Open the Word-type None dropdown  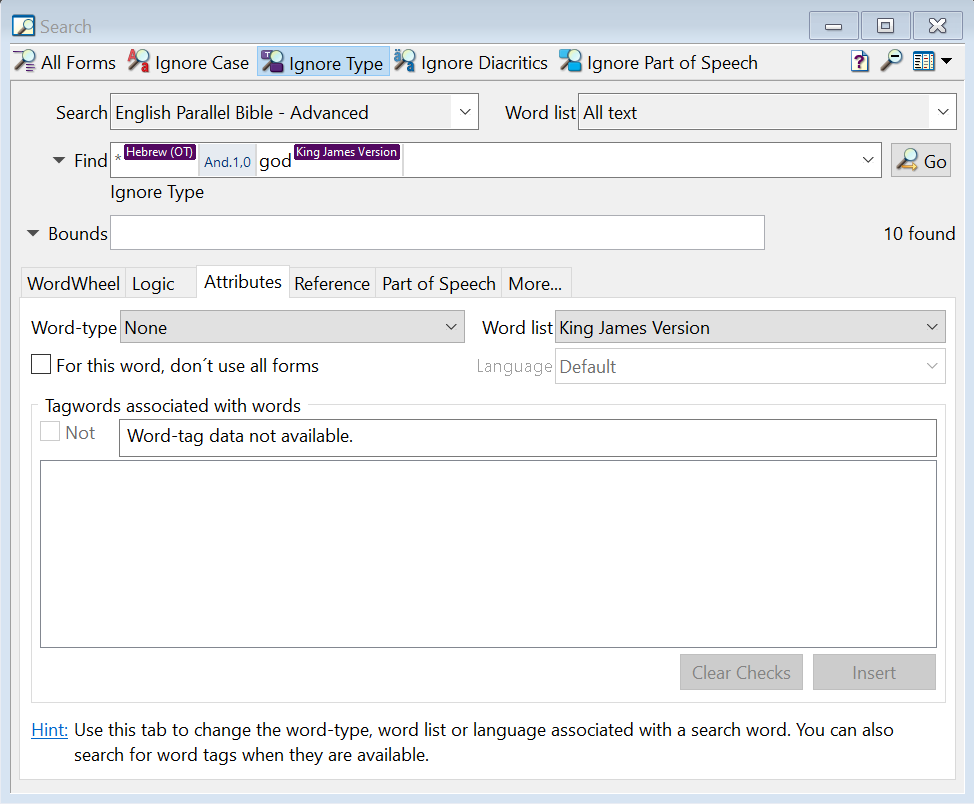(x=292, y=327)
